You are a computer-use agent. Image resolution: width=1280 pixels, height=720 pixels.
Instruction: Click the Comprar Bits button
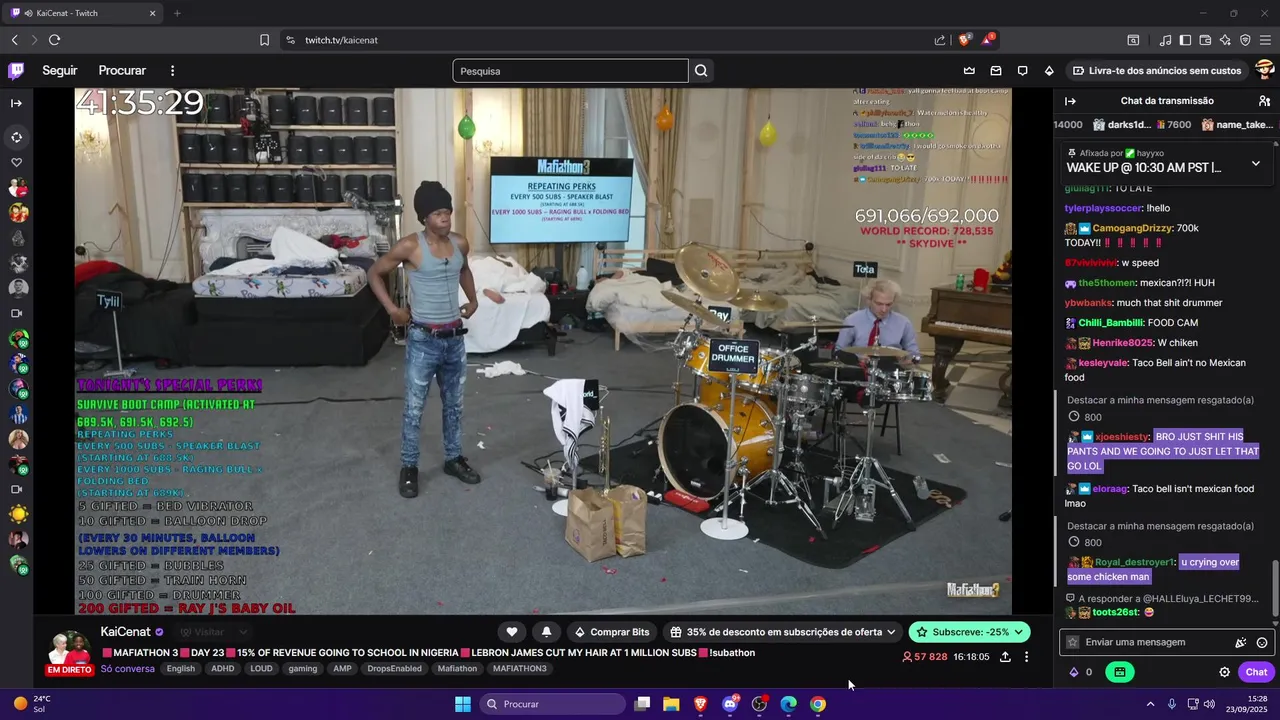point(611,632)
